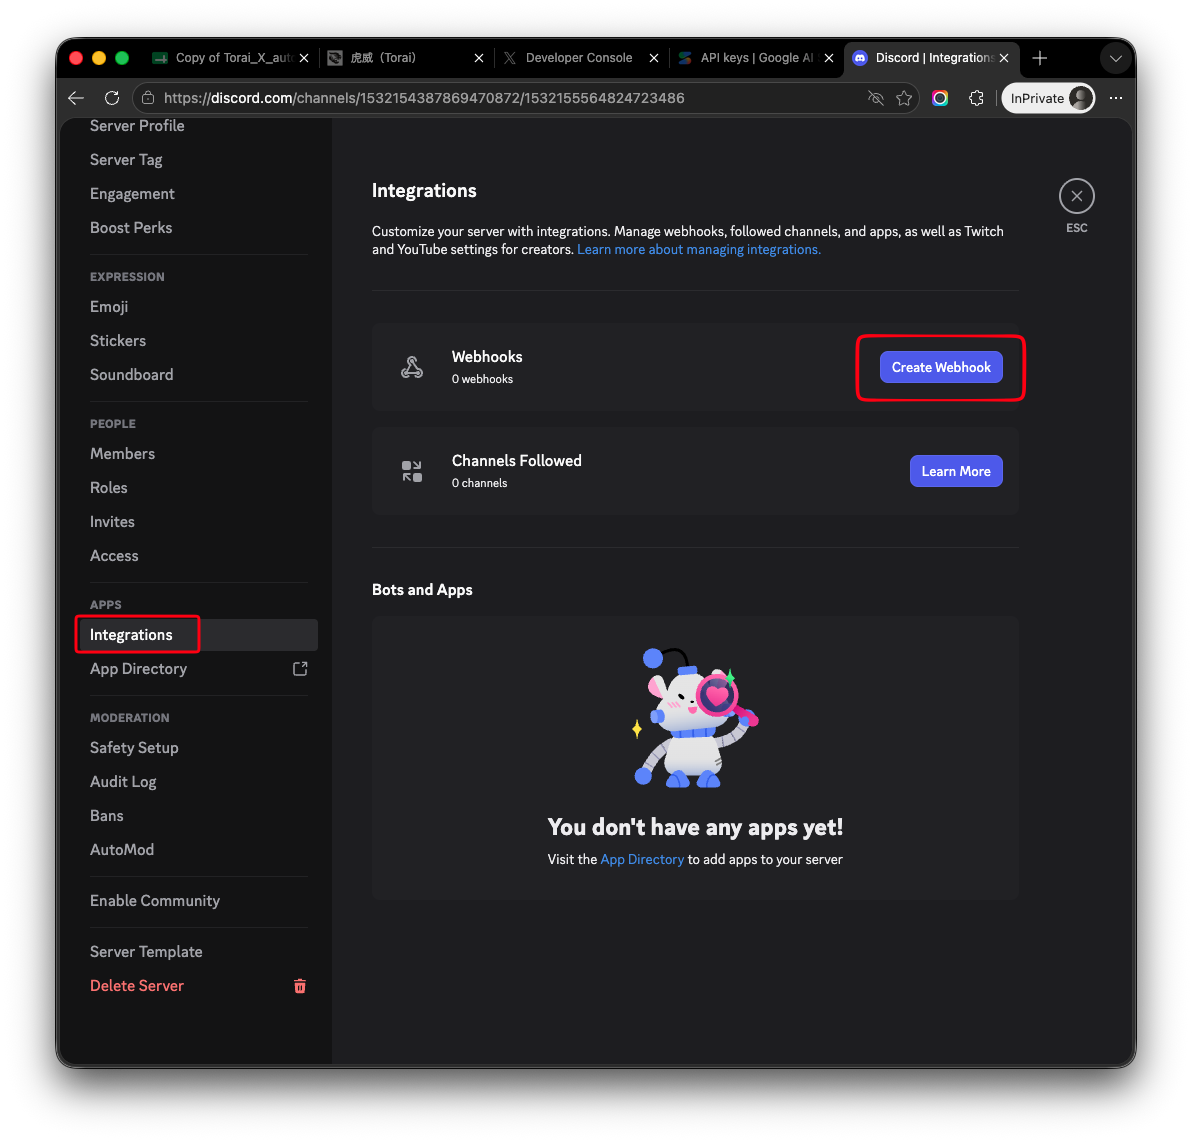Click the Channels Followed icon

click(412, 471)
